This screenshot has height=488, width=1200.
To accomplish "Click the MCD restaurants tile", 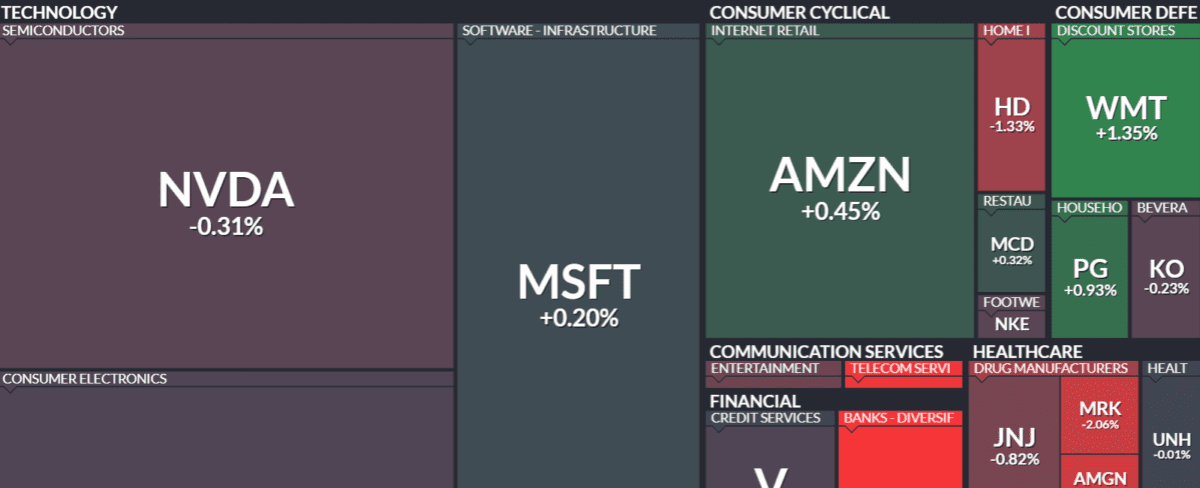I will pos(1011,250).
